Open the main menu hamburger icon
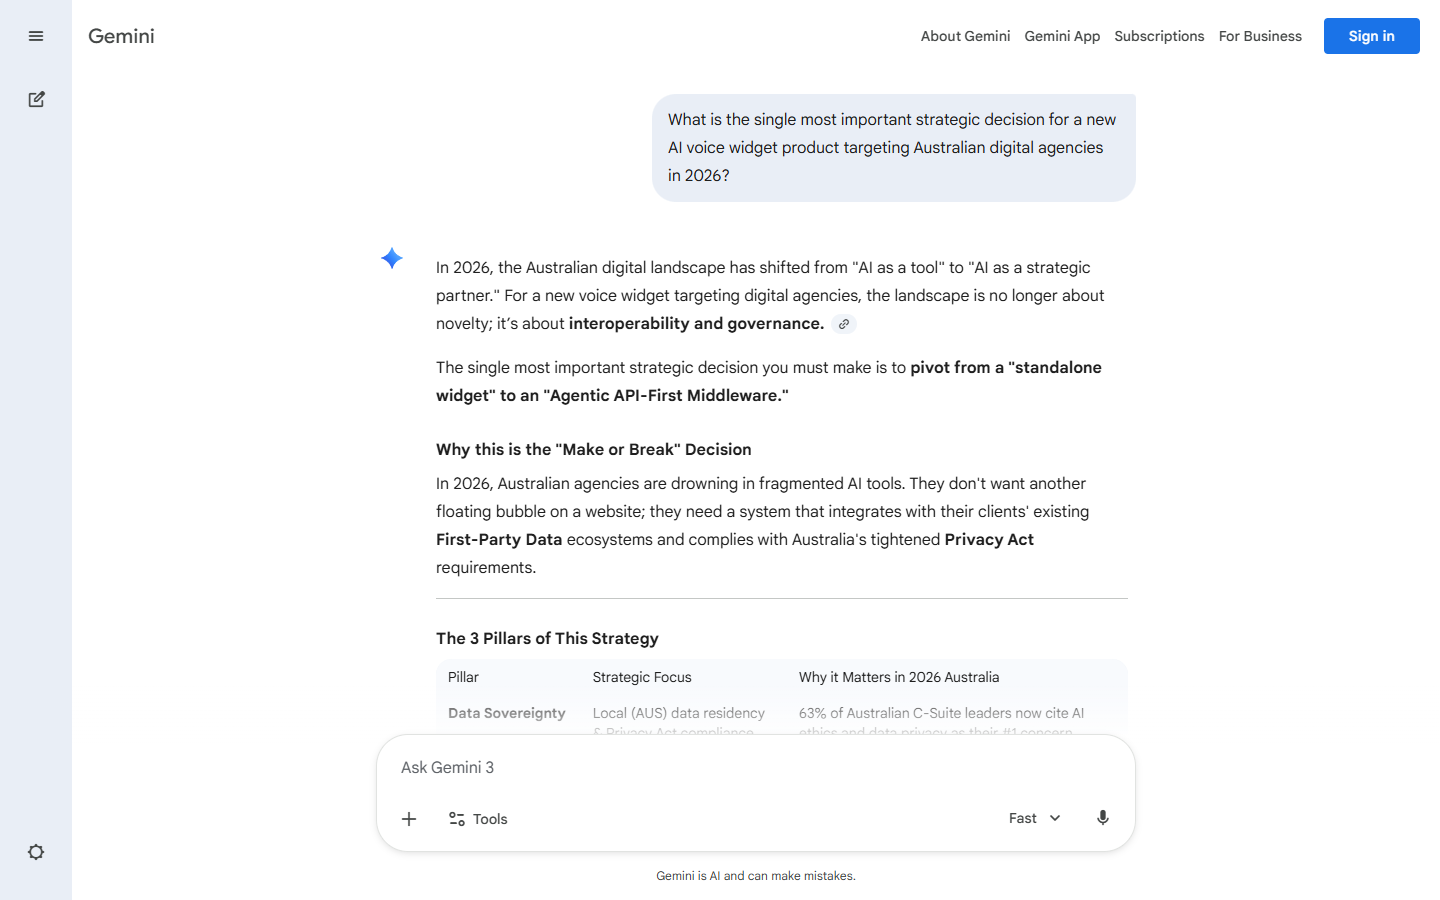The height and width of the screenshot is (900, 1440). 36,36
